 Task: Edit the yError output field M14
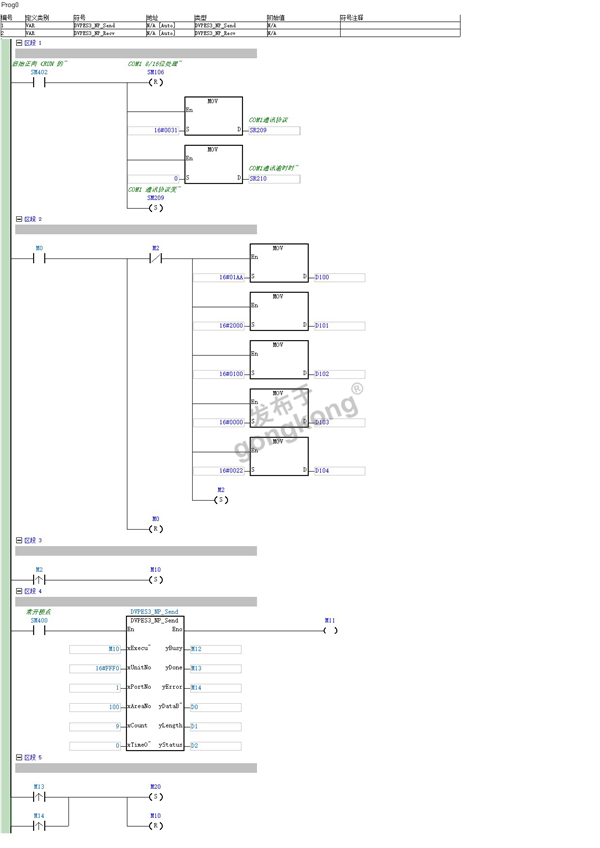215,688
